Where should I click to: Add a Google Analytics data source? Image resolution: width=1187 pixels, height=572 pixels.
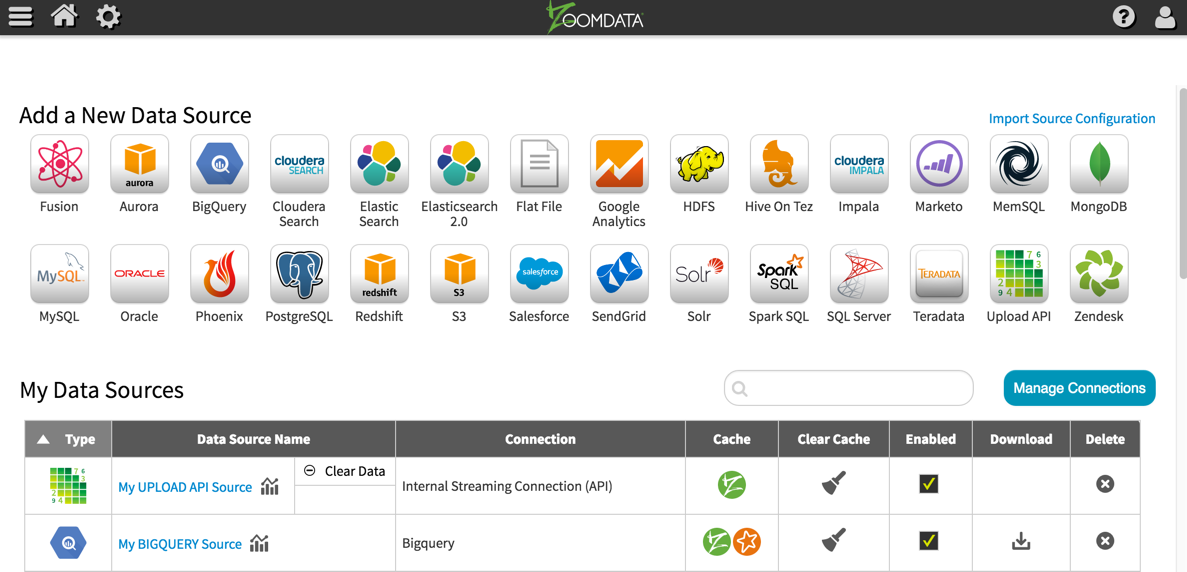[619, 164]
